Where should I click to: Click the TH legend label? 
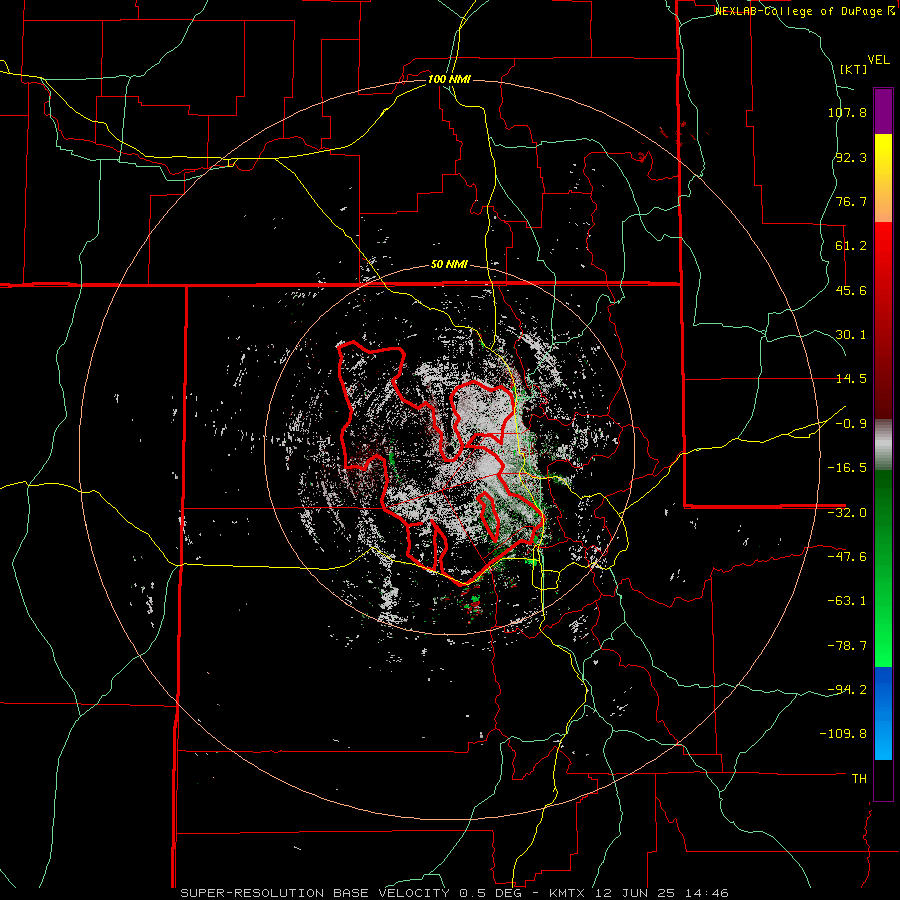[x=859, y=778]
